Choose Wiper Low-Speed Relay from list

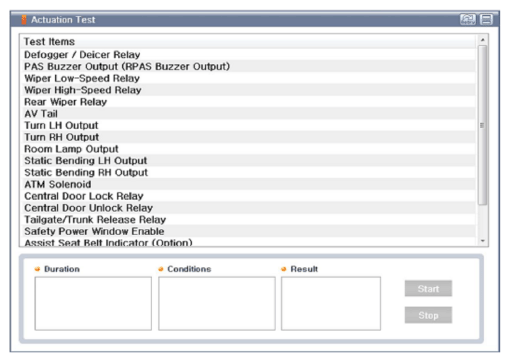(x=248, y=78)
